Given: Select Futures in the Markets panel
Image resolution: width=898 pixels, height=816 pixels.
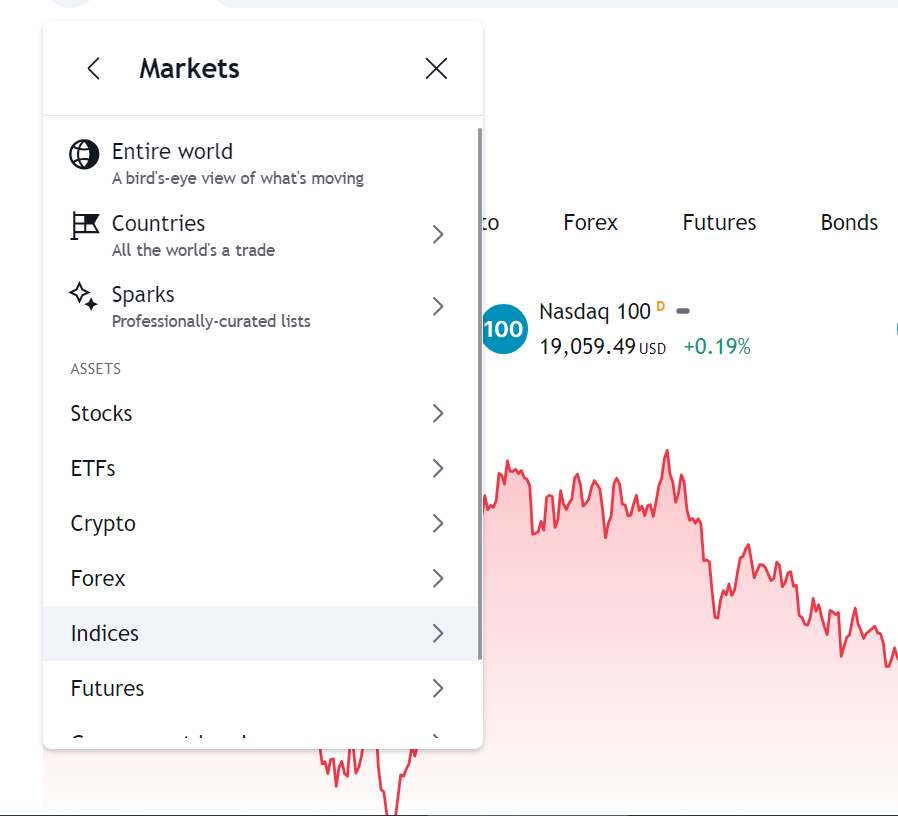Looking at the screenshot, I should click(260, 688).
